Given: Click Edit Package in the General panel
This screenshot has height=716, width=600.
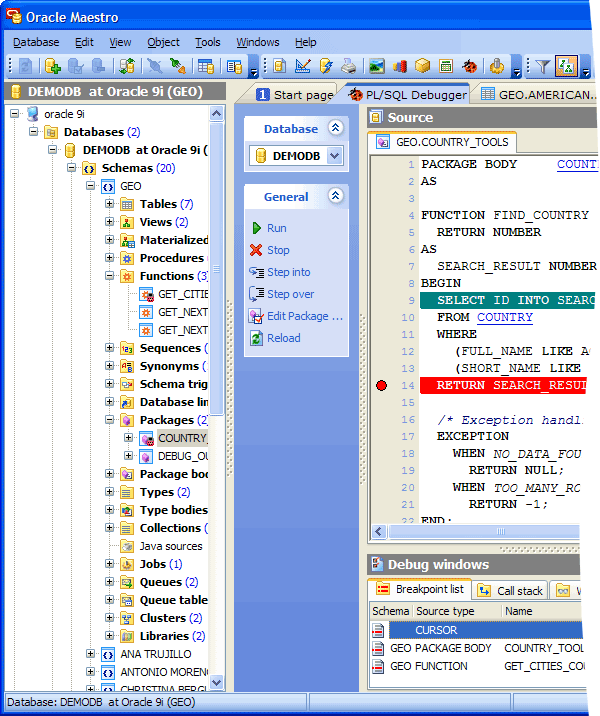Looking at the screenshot, I should click(296, 316).
